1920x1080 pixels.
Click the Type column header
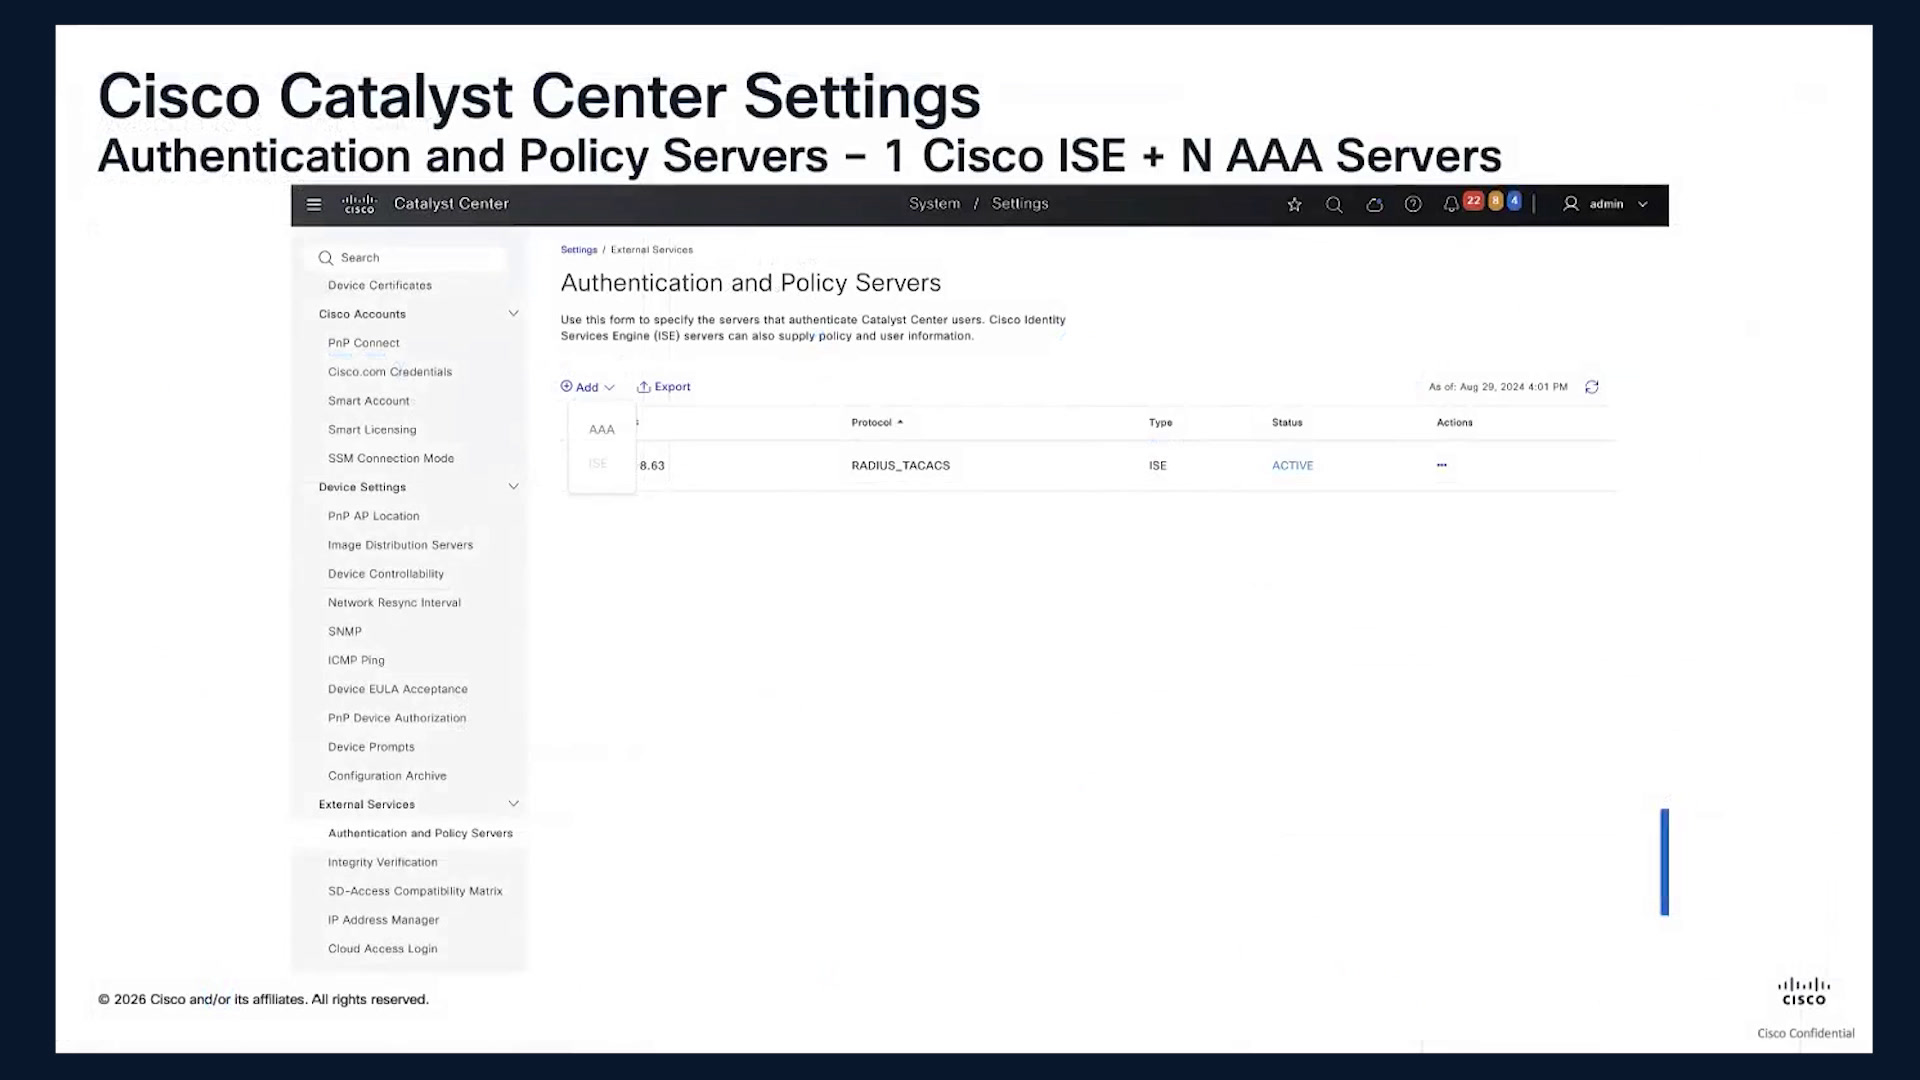coord(1160,422)
